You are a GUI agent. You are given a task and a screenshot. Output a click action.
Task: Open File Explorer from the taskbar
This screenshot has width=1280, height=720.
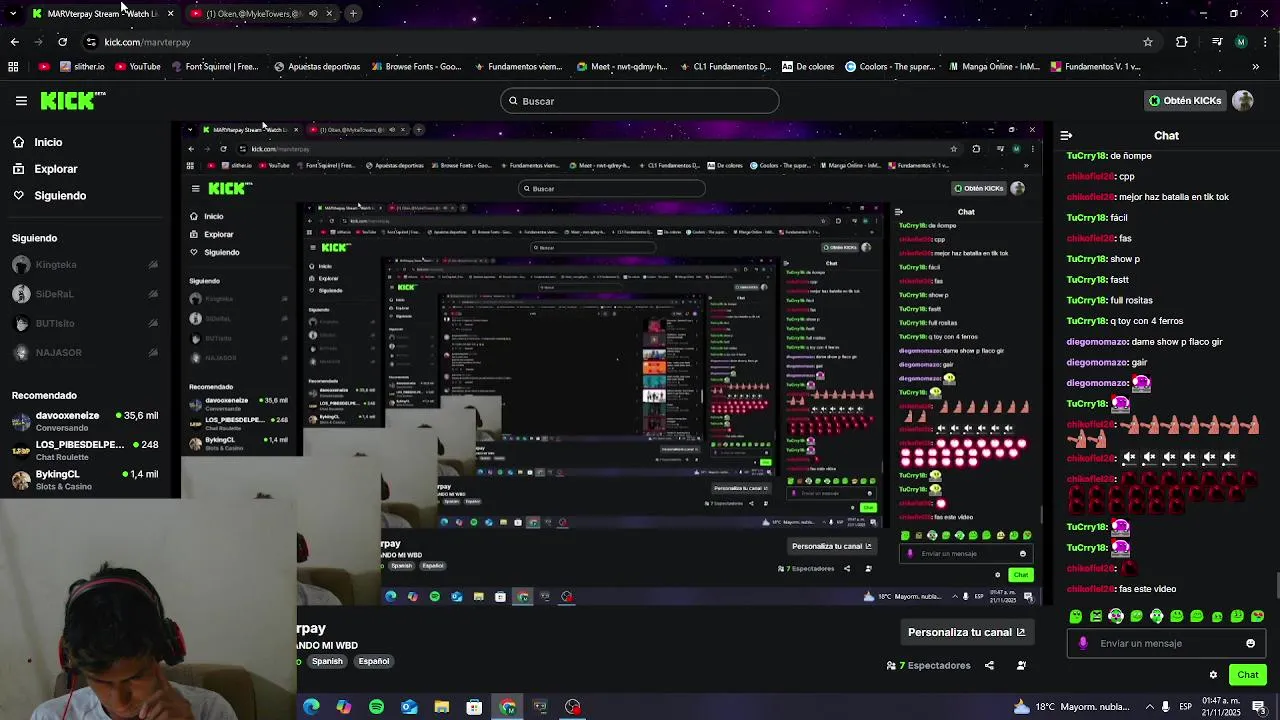point(442,707)
